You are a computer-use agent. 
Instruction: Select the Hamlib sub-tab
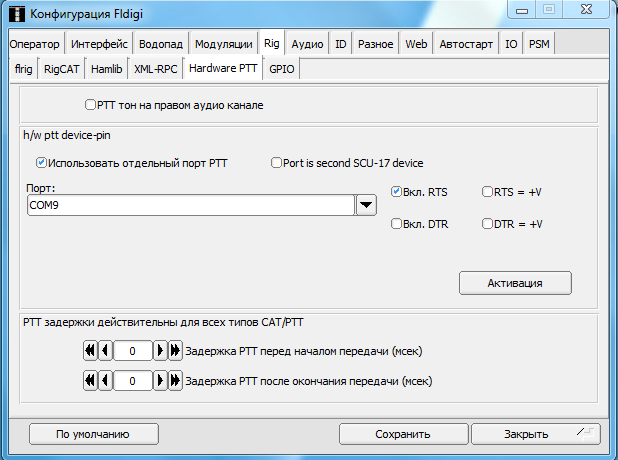(106, 69)
